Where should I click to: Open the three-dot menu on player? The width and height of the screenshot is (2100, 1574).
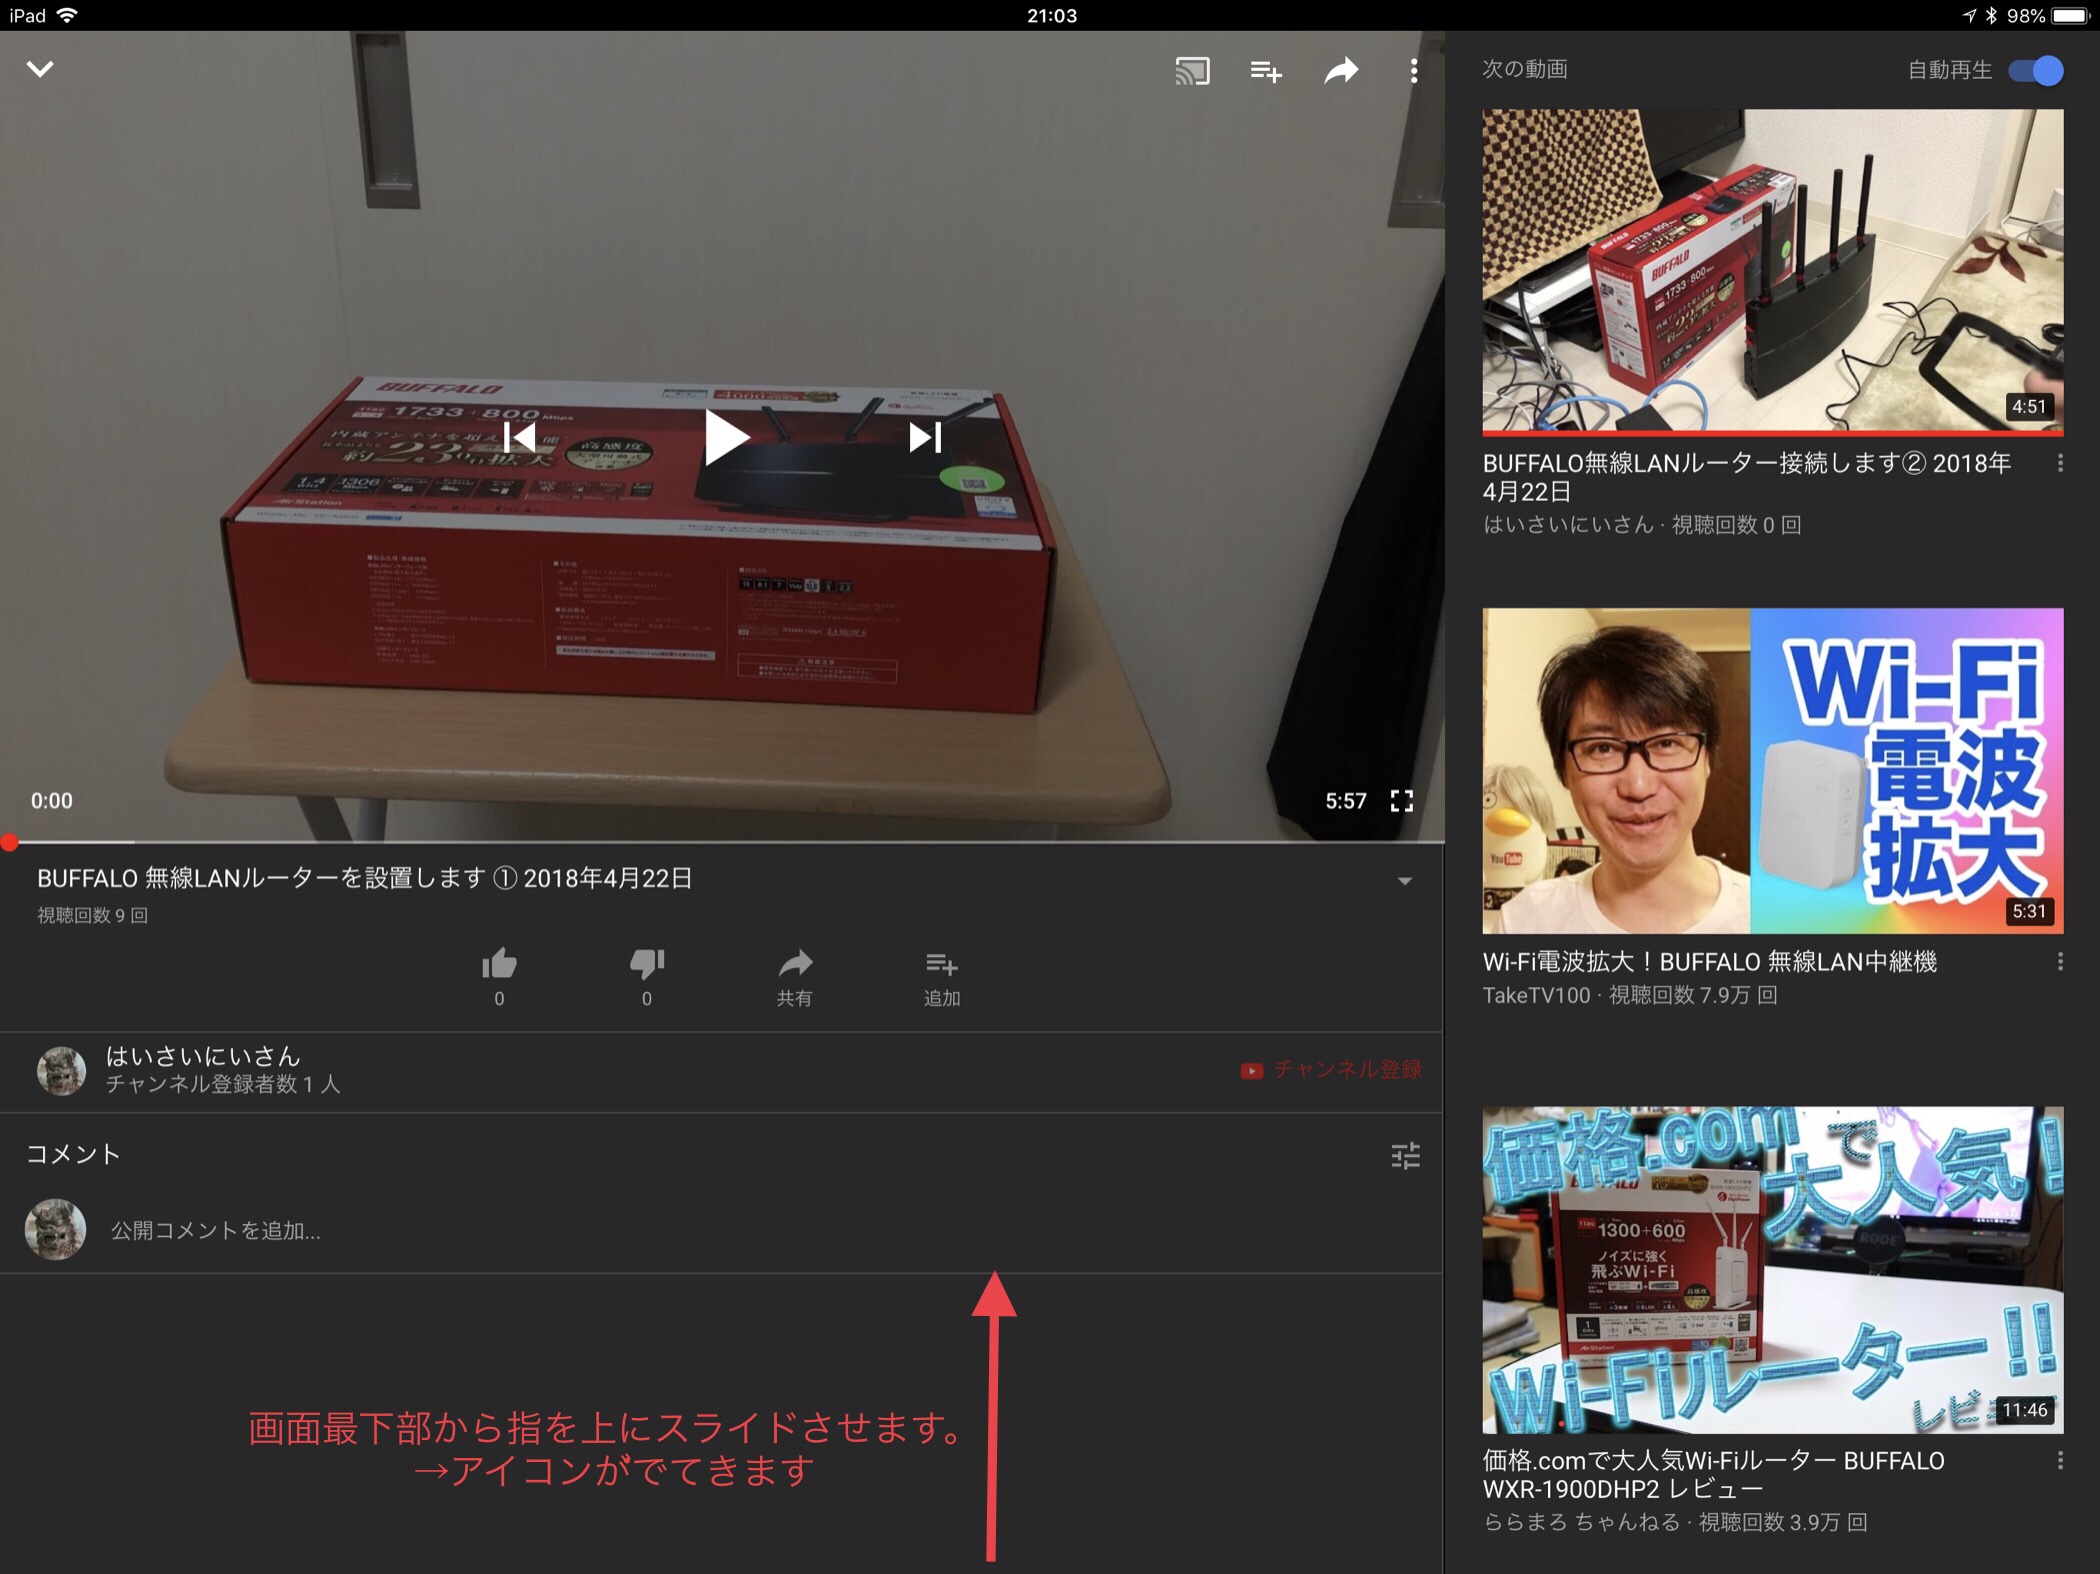[x=1413, y=70]
